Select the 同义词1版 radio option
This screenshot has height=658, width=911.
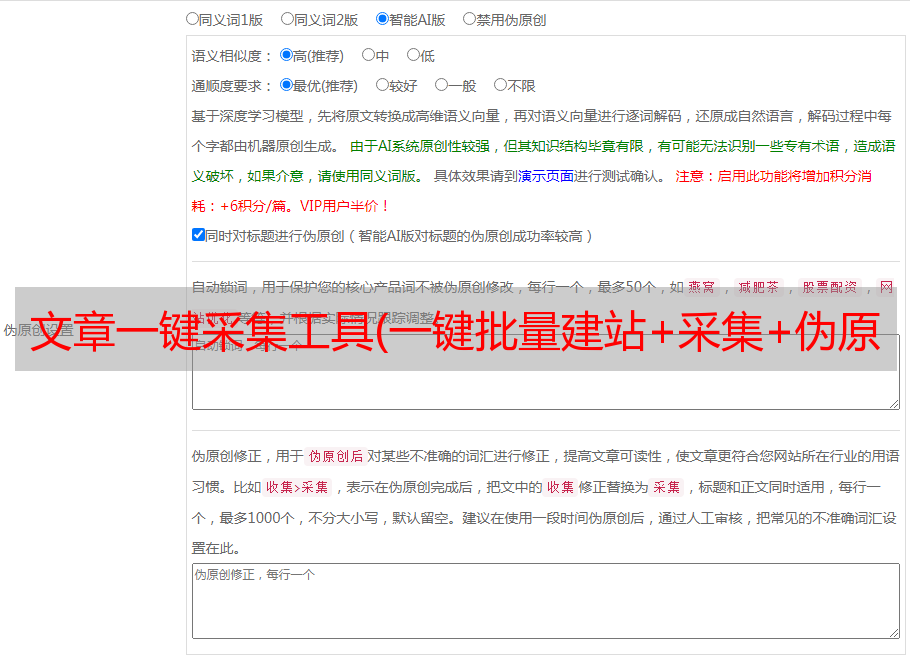192,18
